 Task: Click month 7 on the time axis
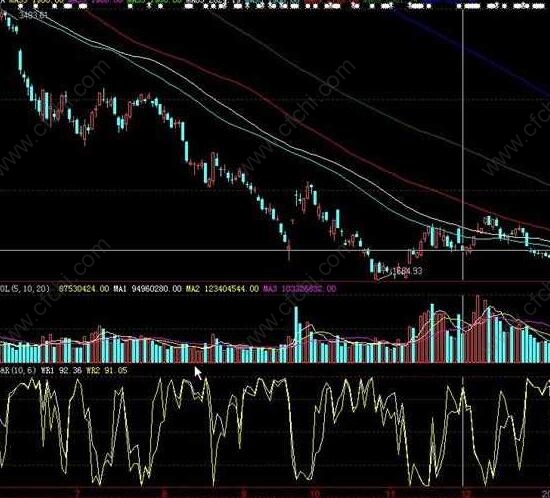tap(78, 493)
